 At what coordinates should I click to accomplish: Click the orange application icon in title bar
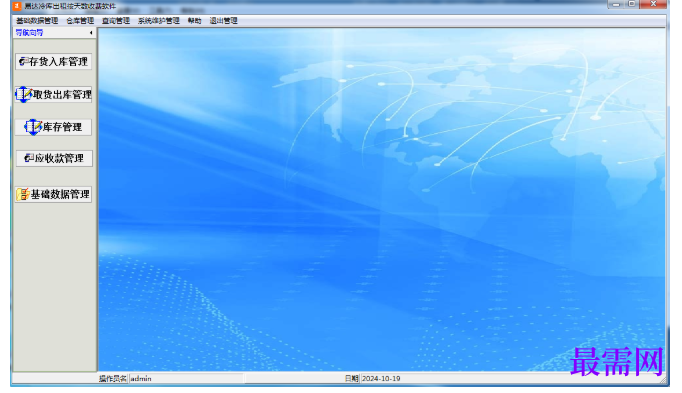click(x=17, y=6)
